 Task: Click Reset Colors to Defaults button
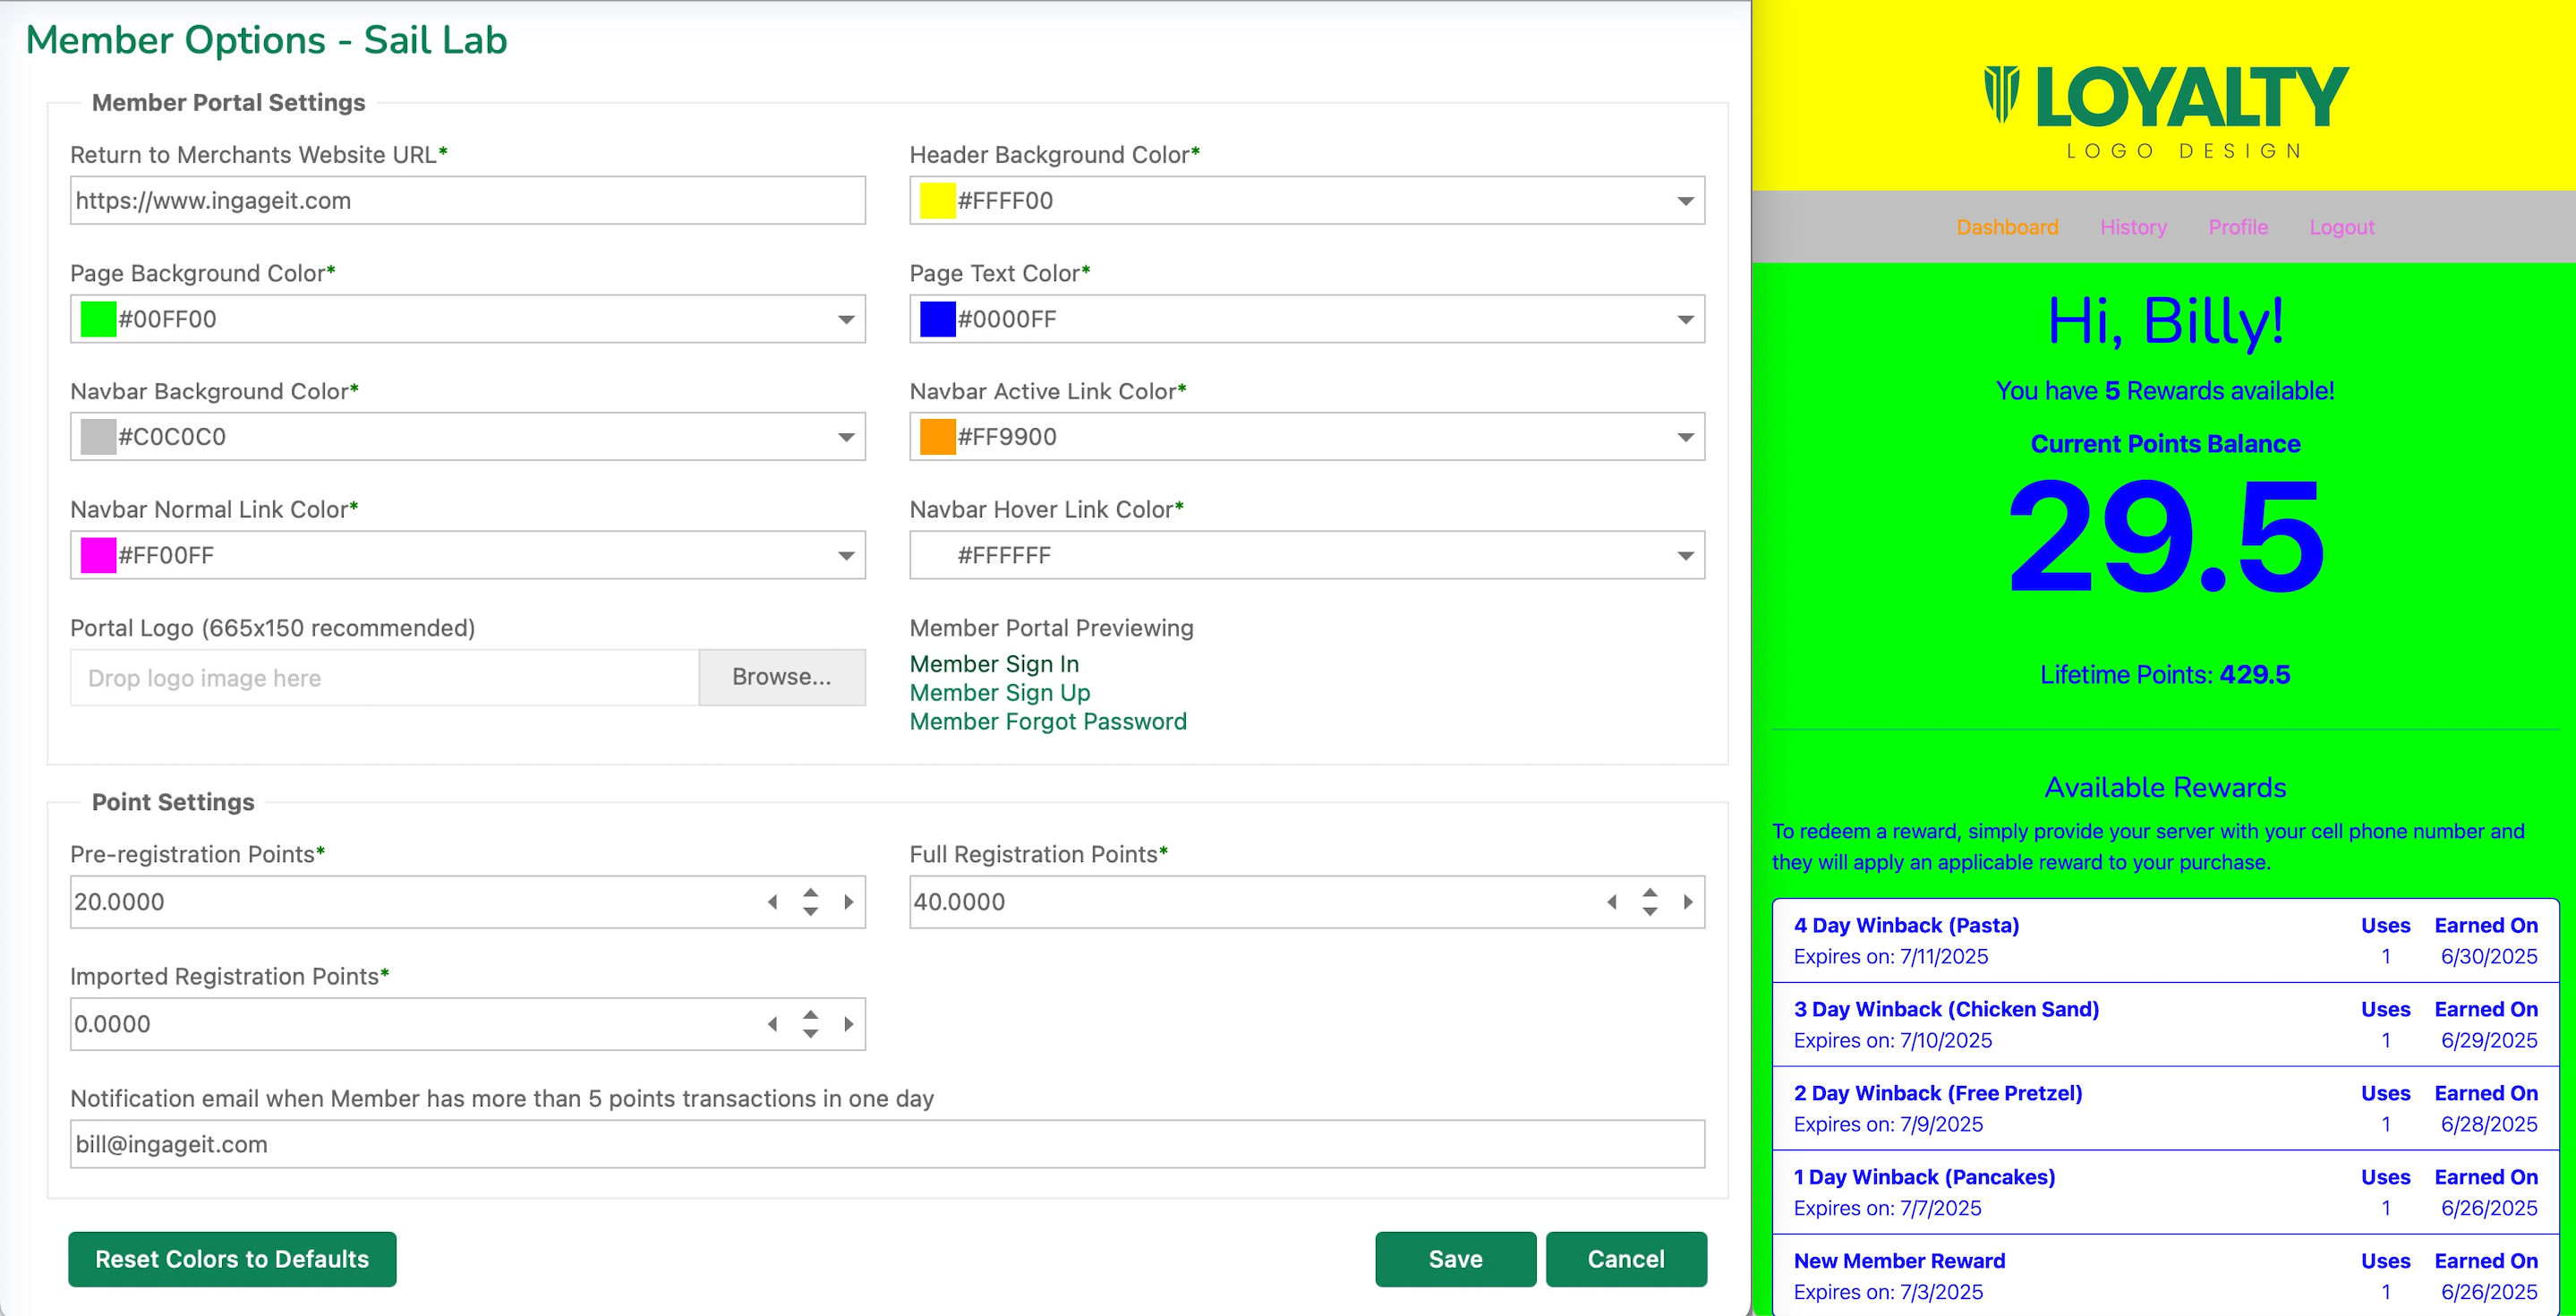click(232, 1259)
